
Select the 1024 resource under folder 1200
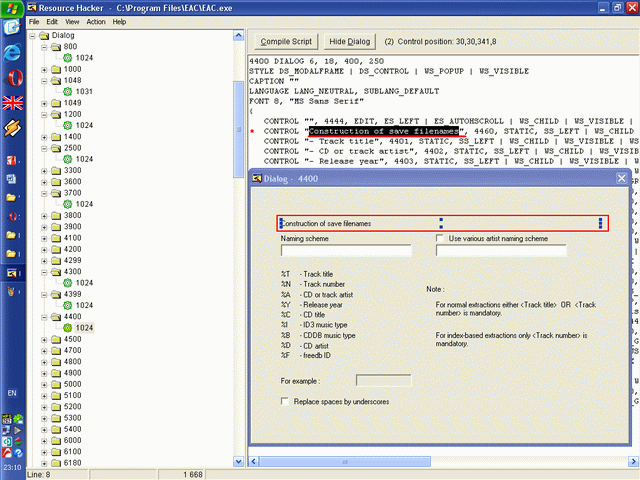[84, 125]
